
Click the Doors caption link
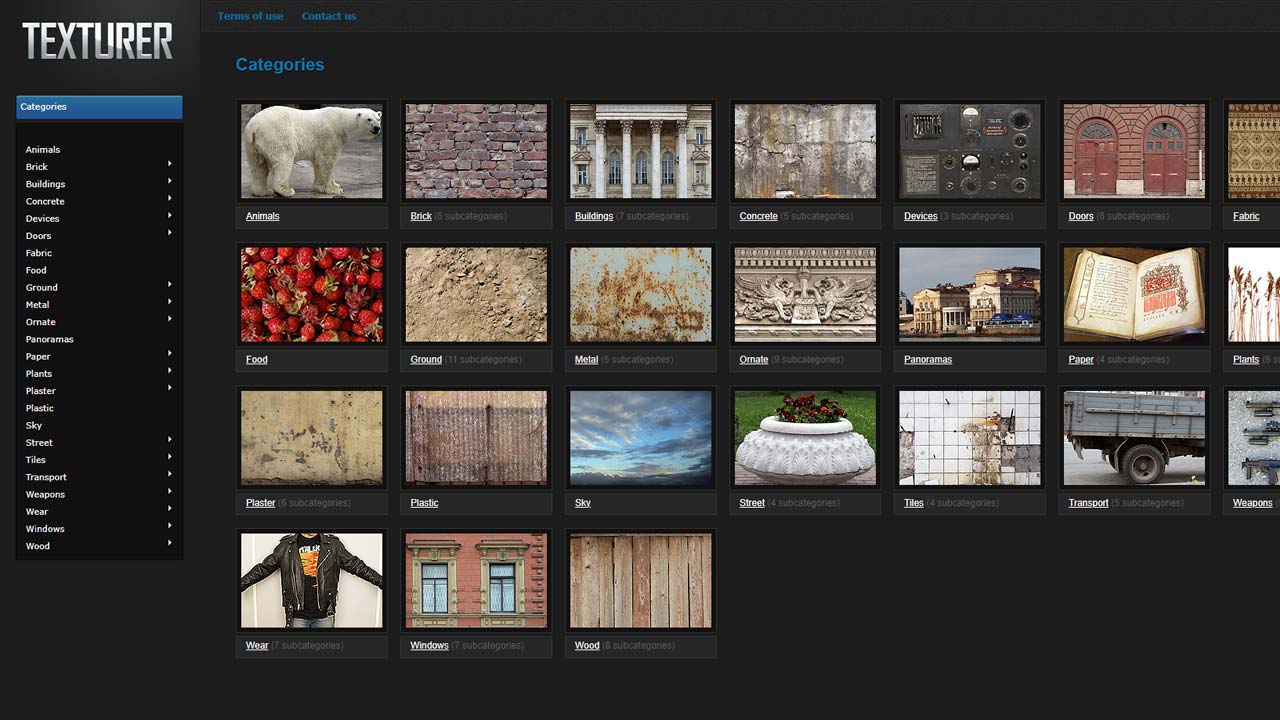pos(1081,216)
